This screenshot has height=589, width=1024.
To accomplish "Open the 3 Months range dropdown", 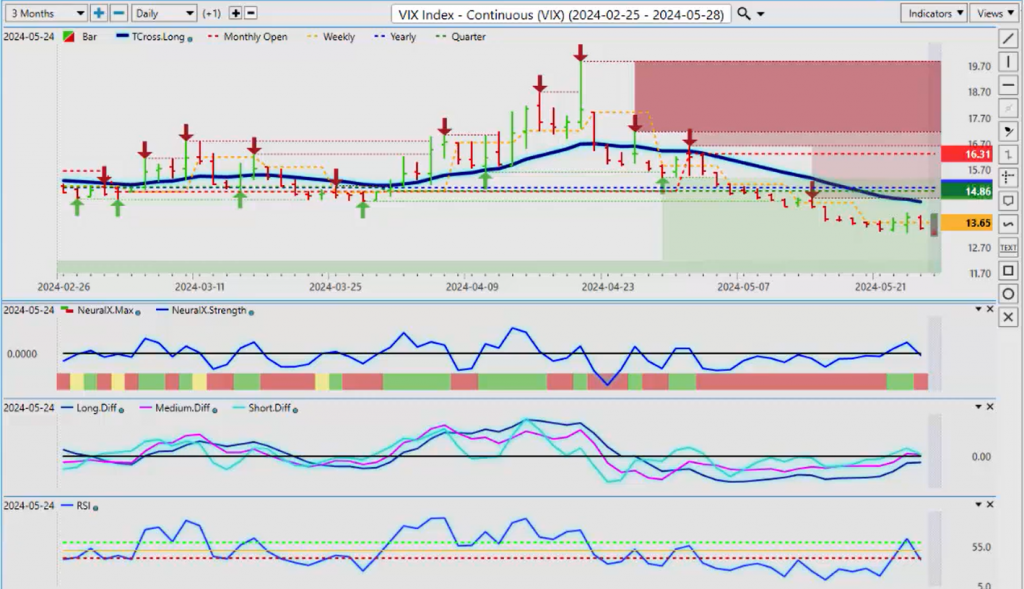I will pos(45,13).
